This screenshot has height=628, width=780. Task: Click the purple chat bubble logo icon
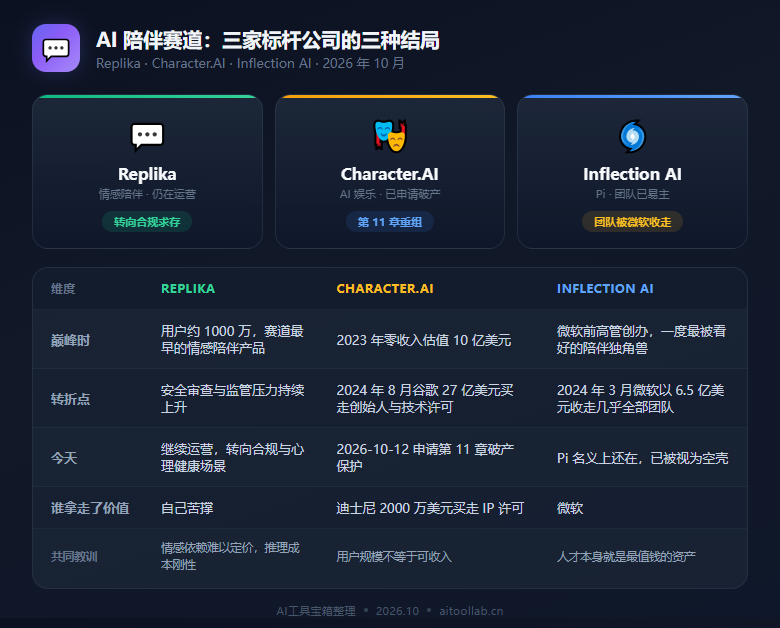click(x=56, y=48)
